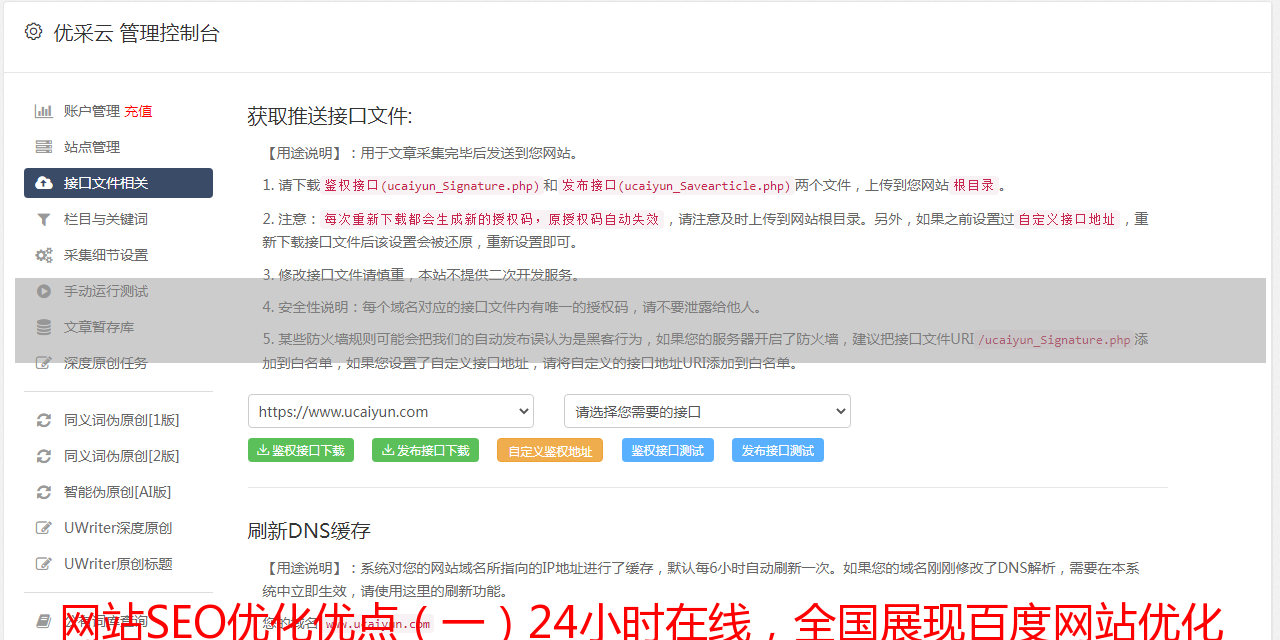This screenshot has width=1280, height=640.
Task: Click the server icon for 站点管理
Action: point(44,147)
